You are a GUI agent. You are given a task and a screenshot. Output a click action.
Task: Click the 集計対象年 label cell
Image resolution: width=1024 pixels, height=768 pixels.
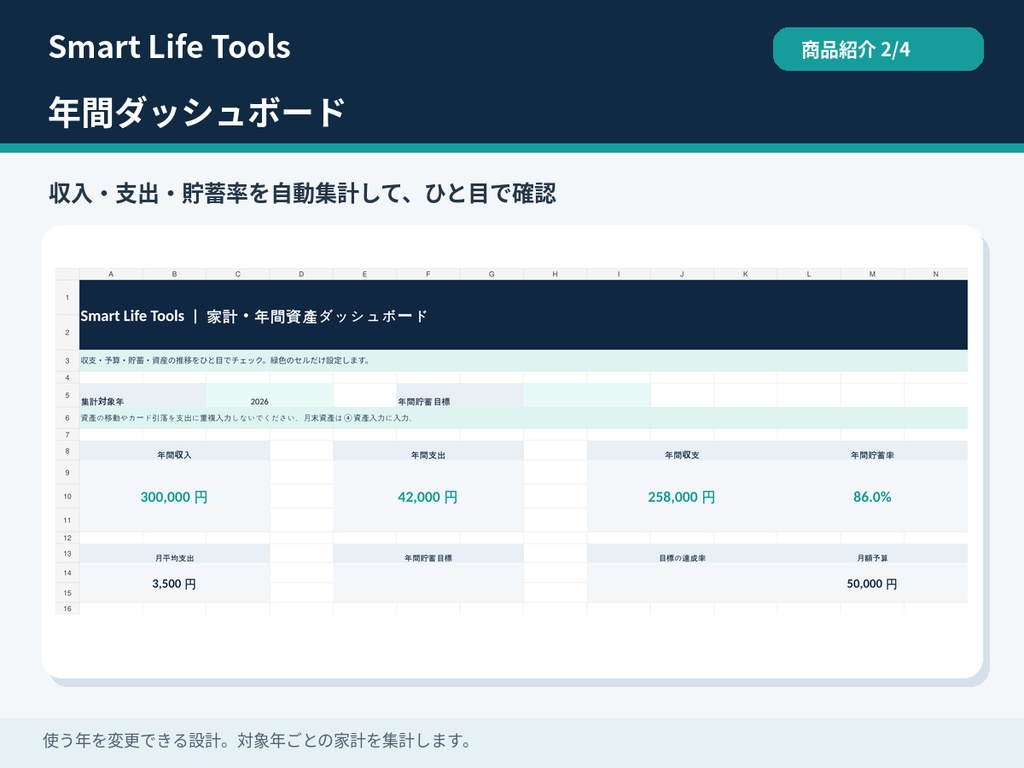pyautogui.click(x=142, y=396)
